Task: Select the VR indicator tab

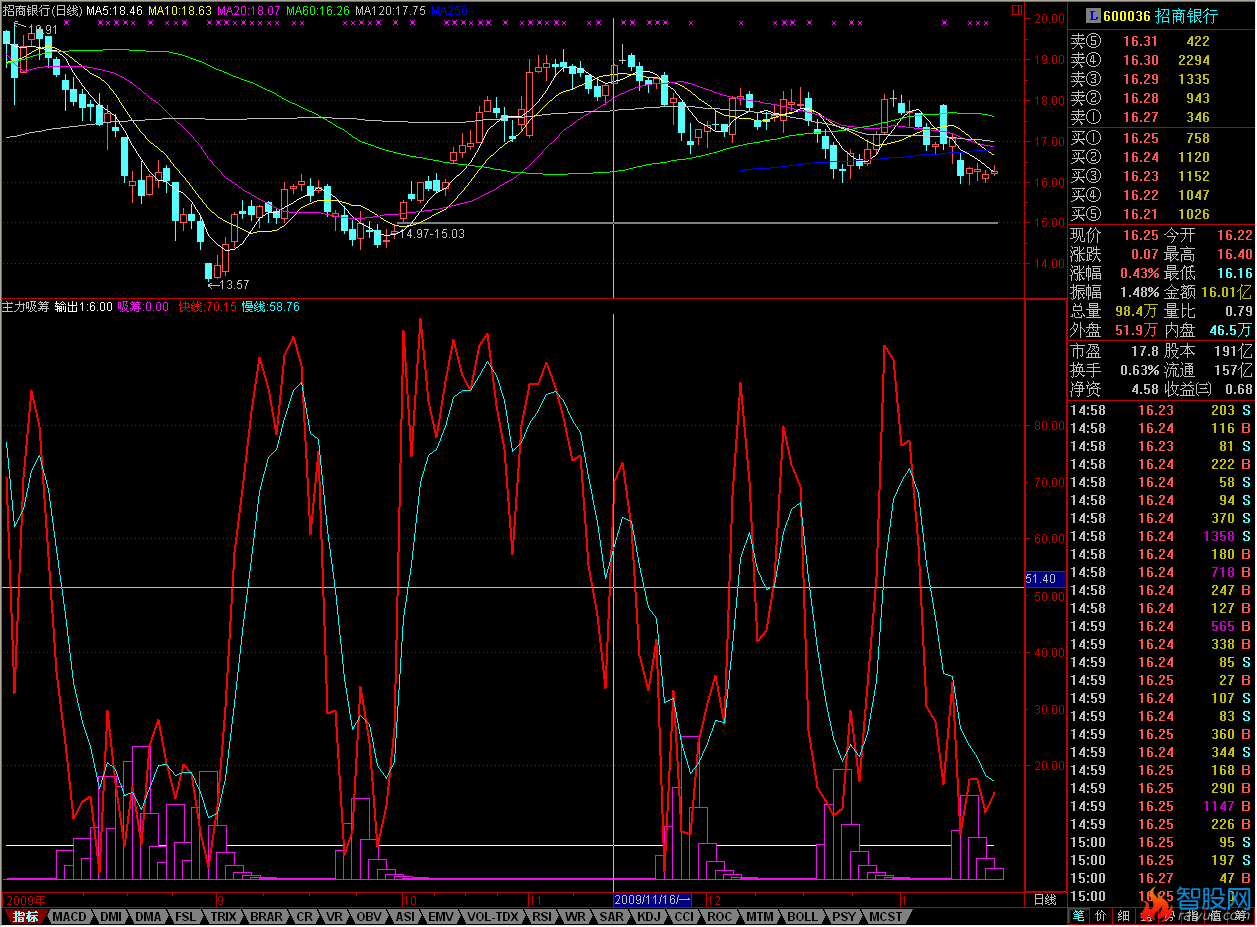Action: pos(335,916)
